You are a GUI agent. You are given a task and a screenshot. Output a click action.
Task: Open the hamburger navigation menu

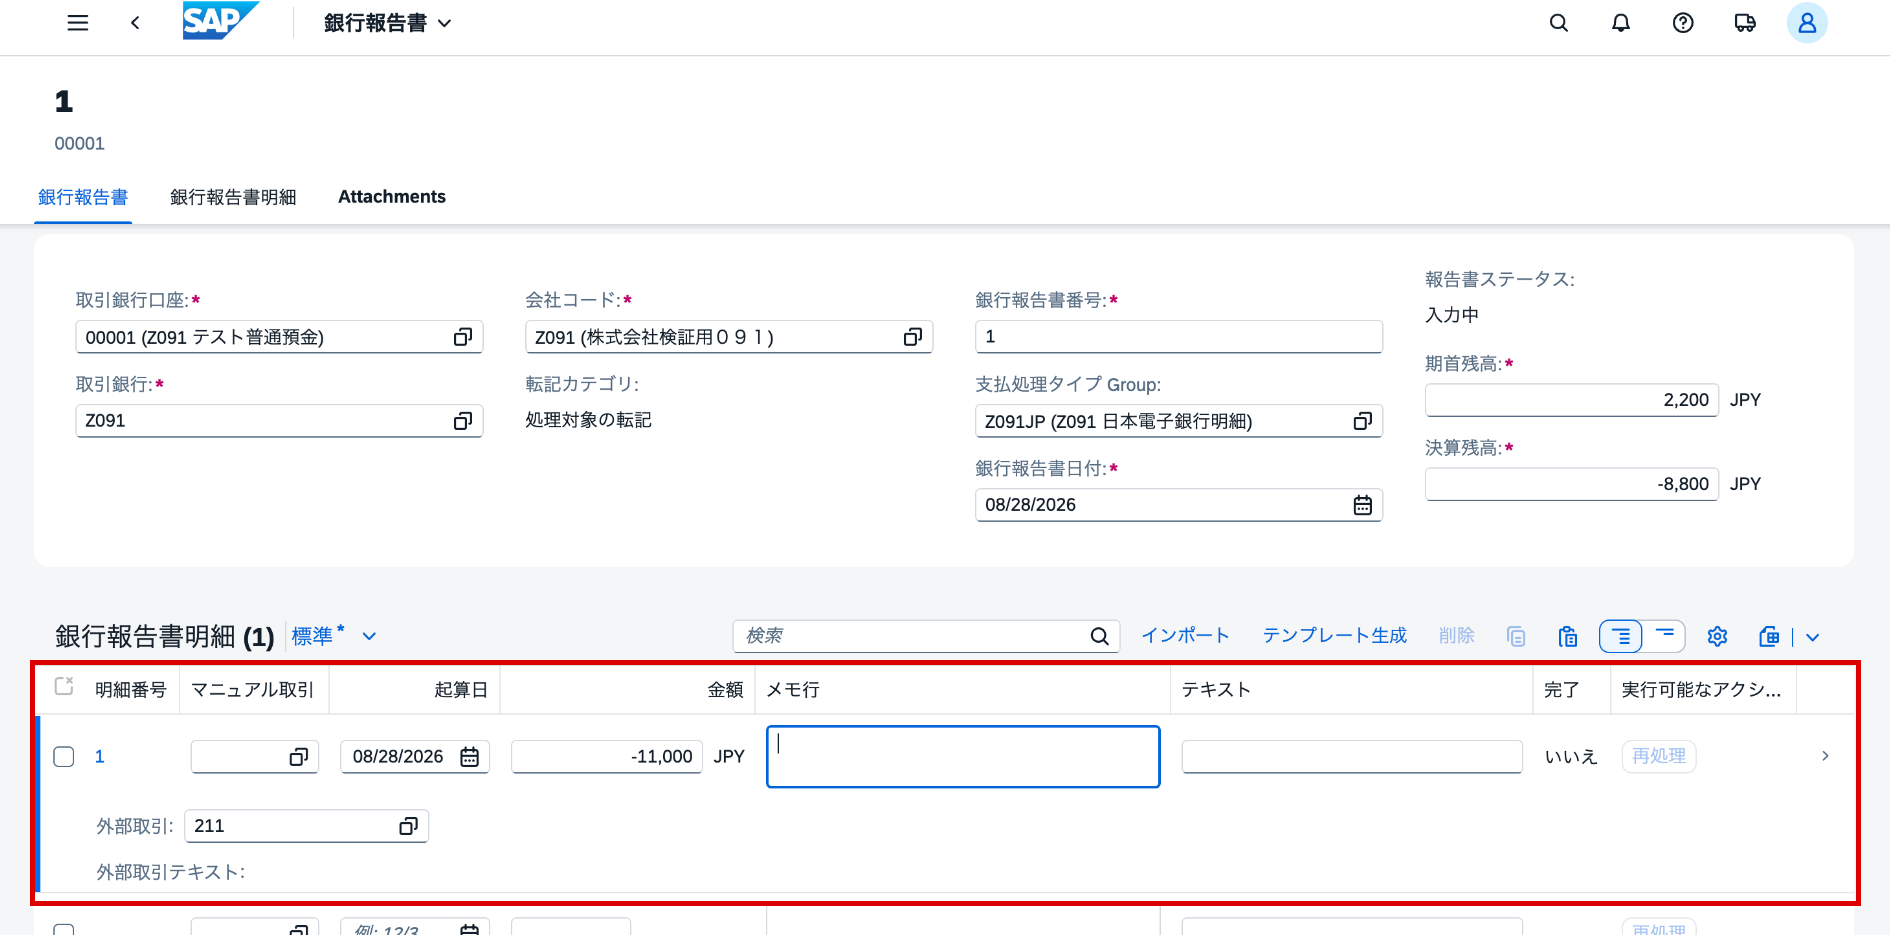coord(78,23)
